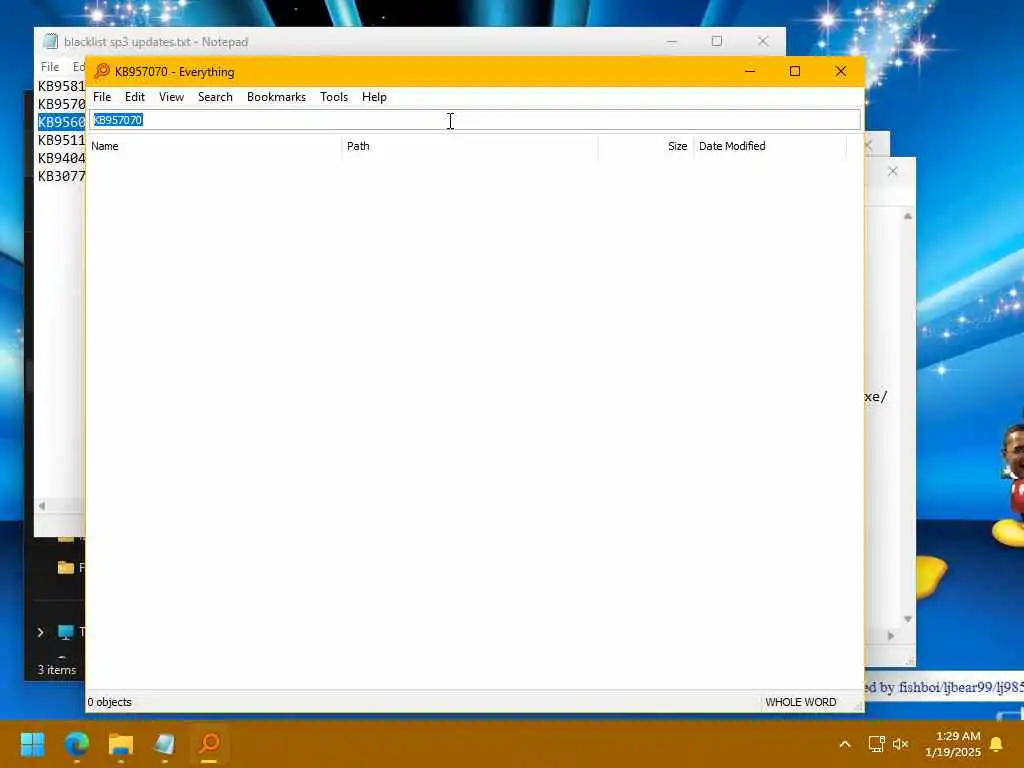Click the KB3077 line in Notepad

pos(61,176)
